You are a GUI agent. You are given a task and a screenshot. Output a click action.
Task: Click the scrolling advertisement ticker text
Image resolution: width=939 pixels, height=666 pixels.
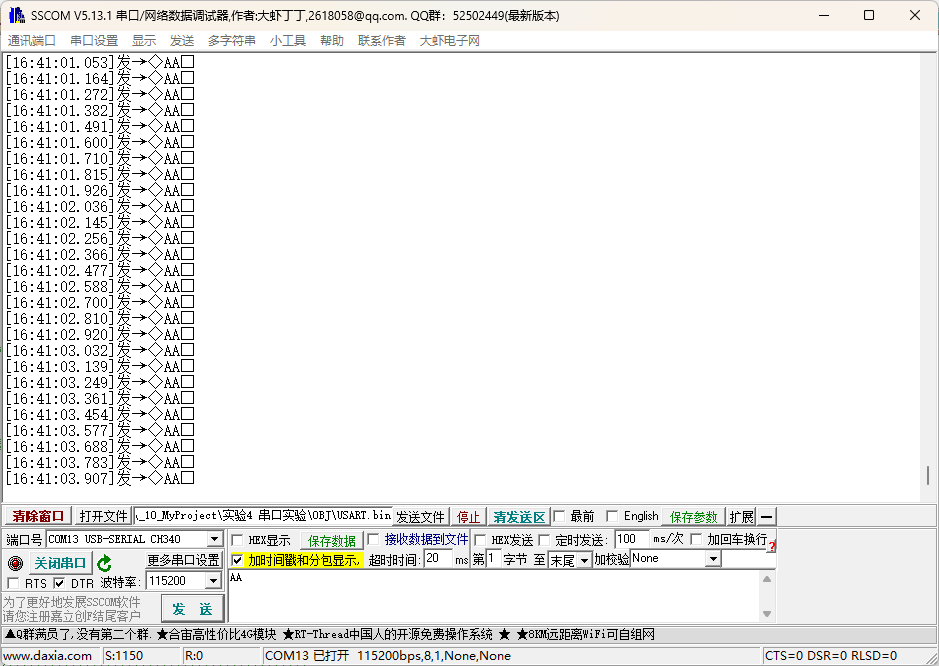[329, 634]
